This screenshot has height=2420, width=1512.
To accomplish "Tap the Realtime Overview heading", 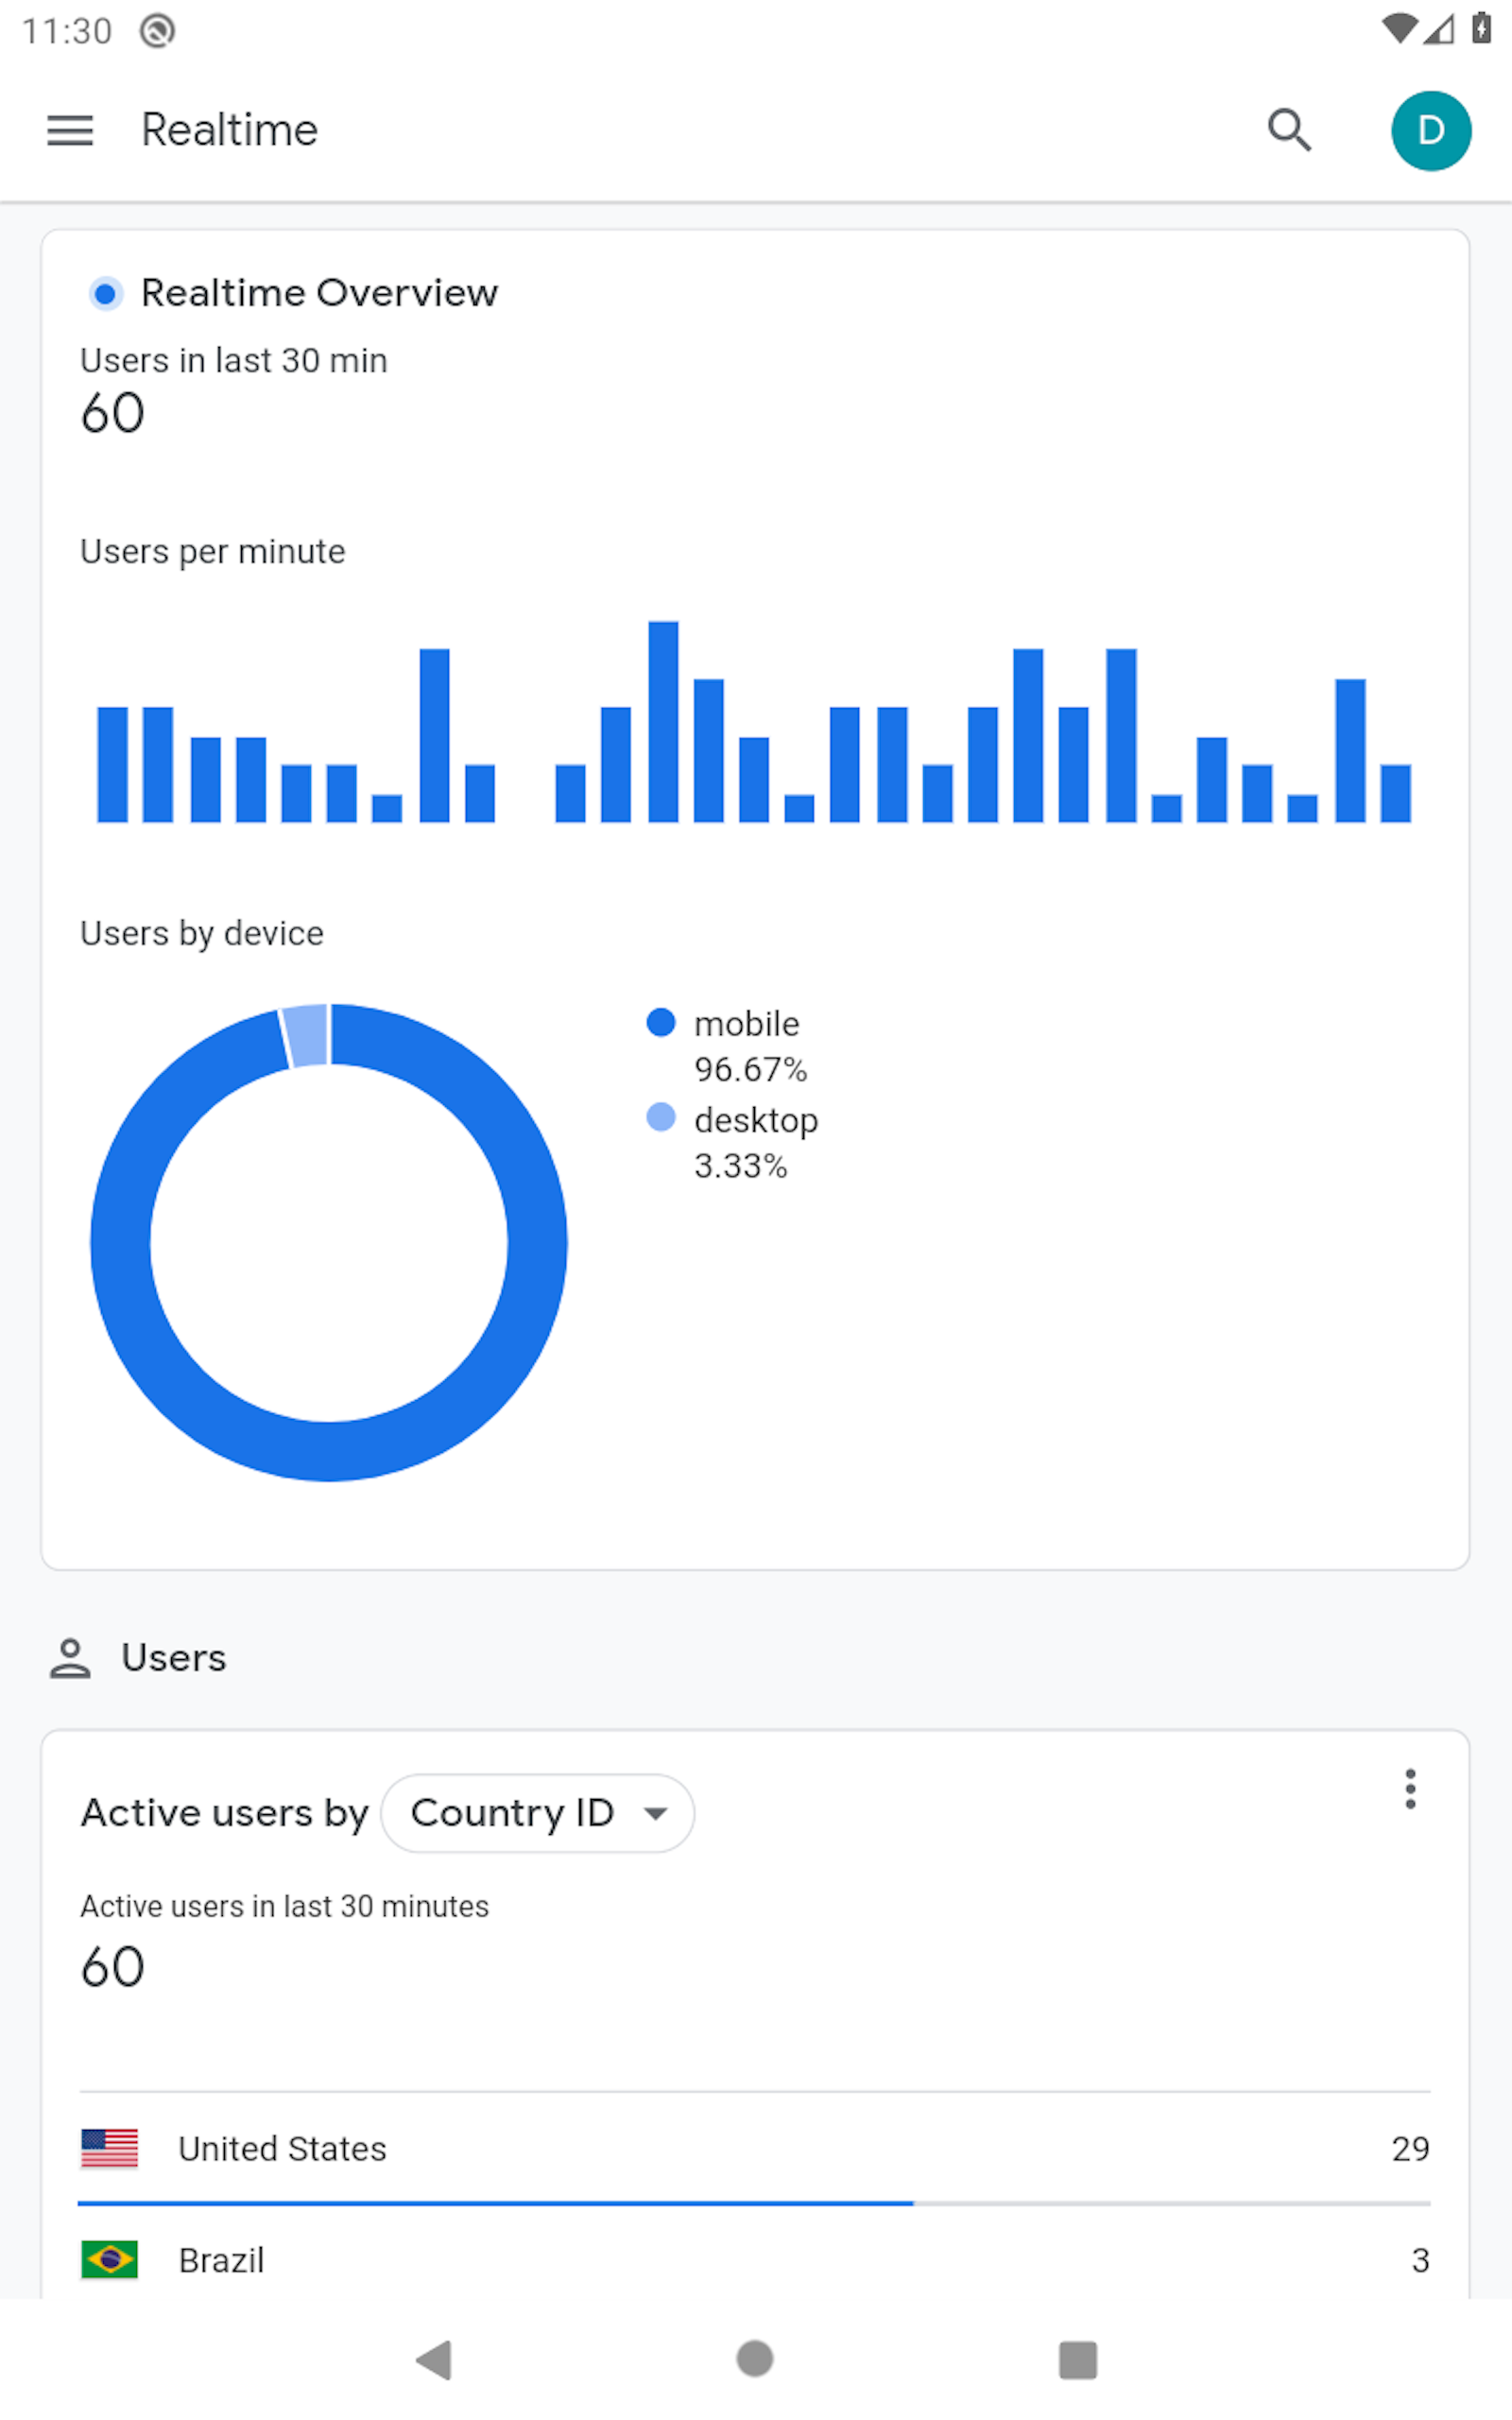I will [319, 293].
